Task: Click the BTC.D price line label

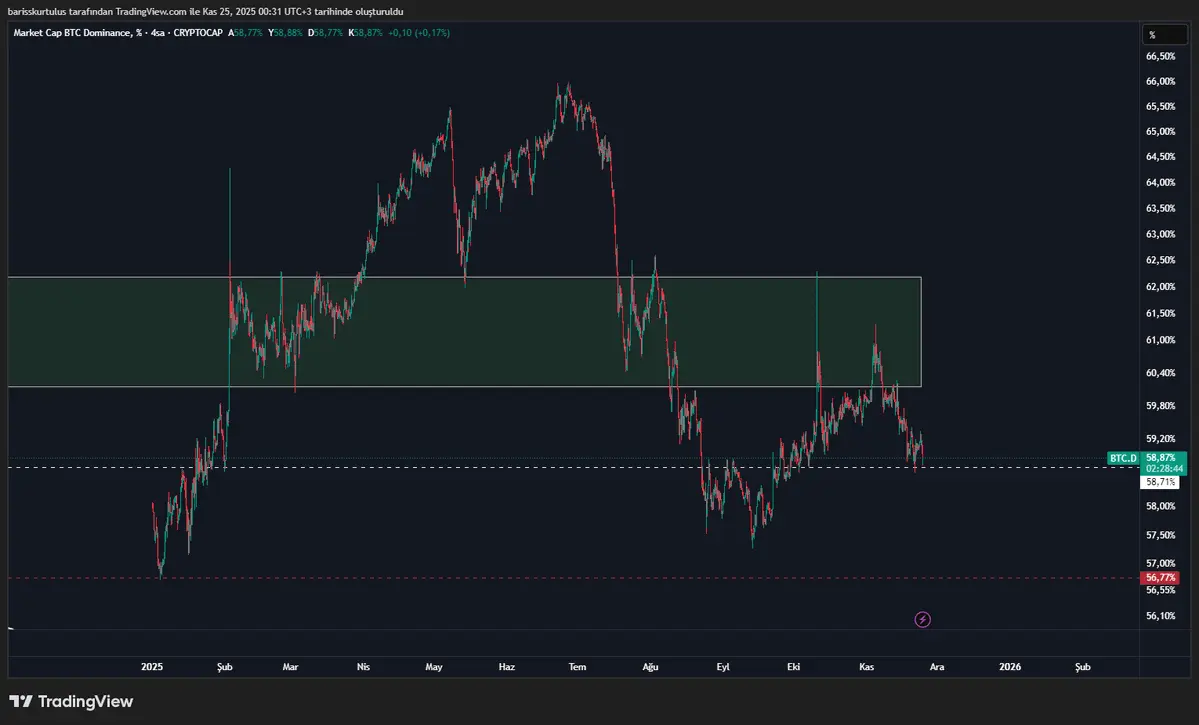Action: click(1123, 458)
